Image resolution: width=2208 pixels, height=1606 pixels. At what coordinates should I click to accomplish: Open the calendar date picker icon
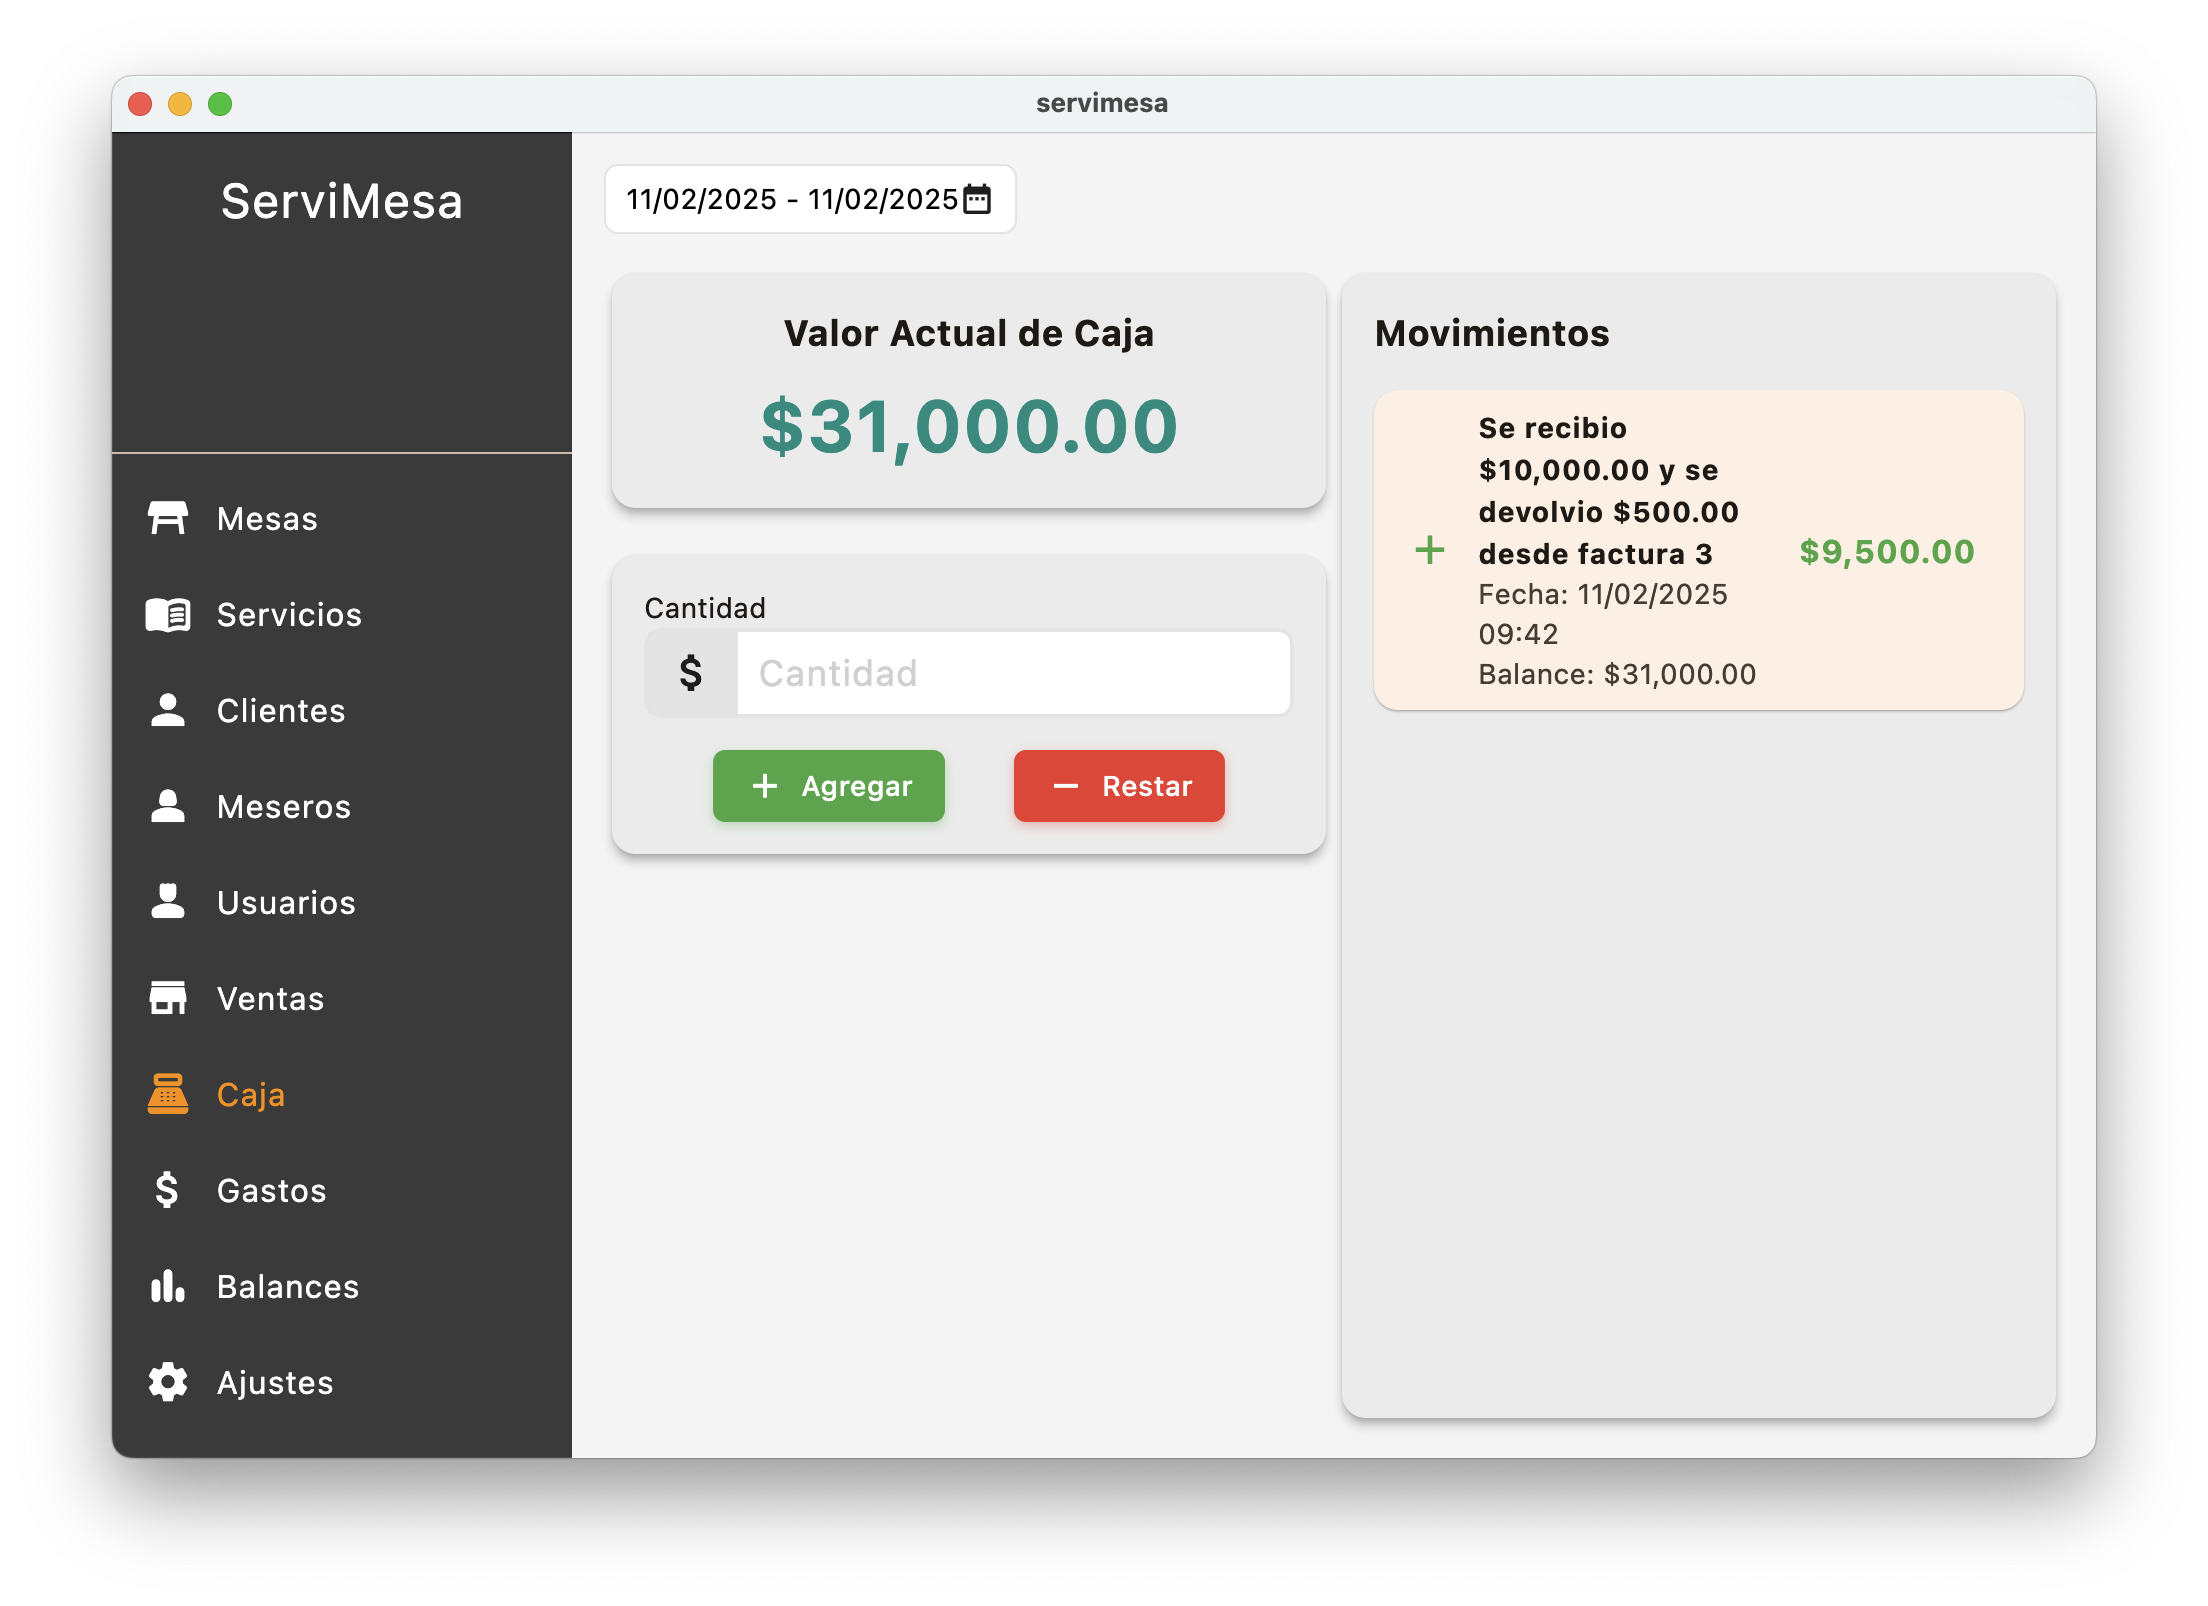(x=977, y=199)
